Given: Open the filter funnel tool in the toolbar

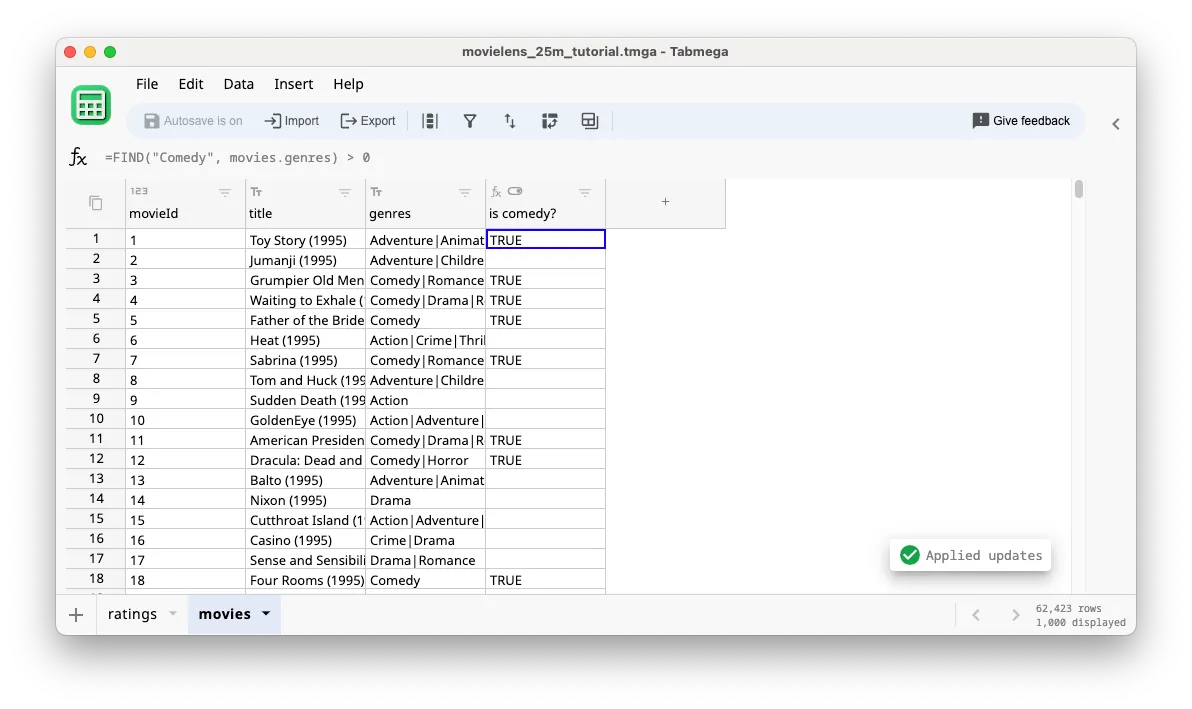Looking at the screenshot, I should click(x=470, y=120).
